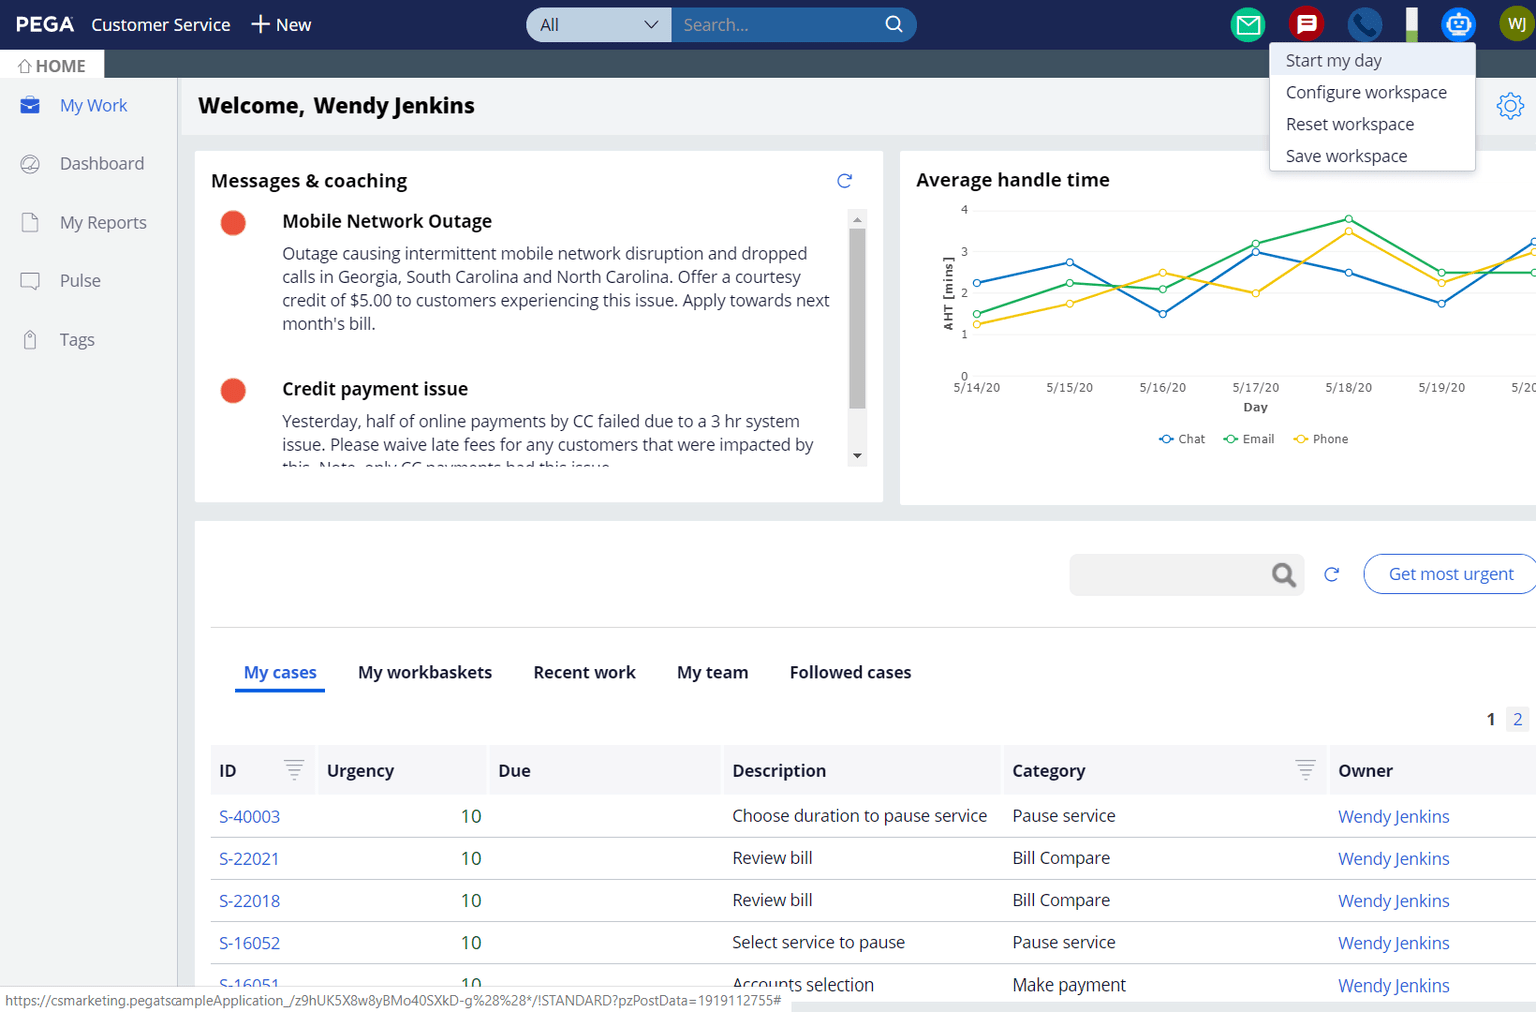This screenshot has height=1012, width=1536.
Task: Open case S-40003 link
Action: (x=249, y=817)
